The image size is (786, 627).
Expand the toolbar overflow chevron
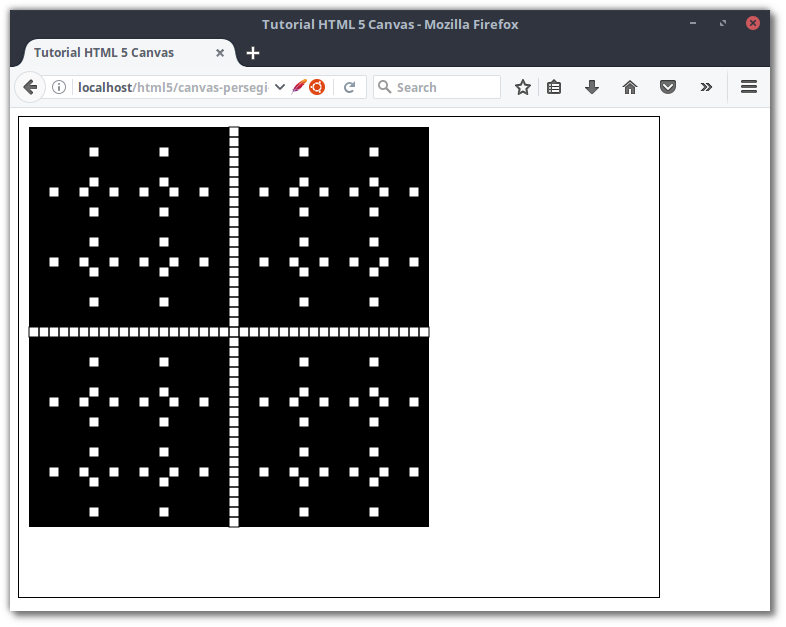coord(706,87)
